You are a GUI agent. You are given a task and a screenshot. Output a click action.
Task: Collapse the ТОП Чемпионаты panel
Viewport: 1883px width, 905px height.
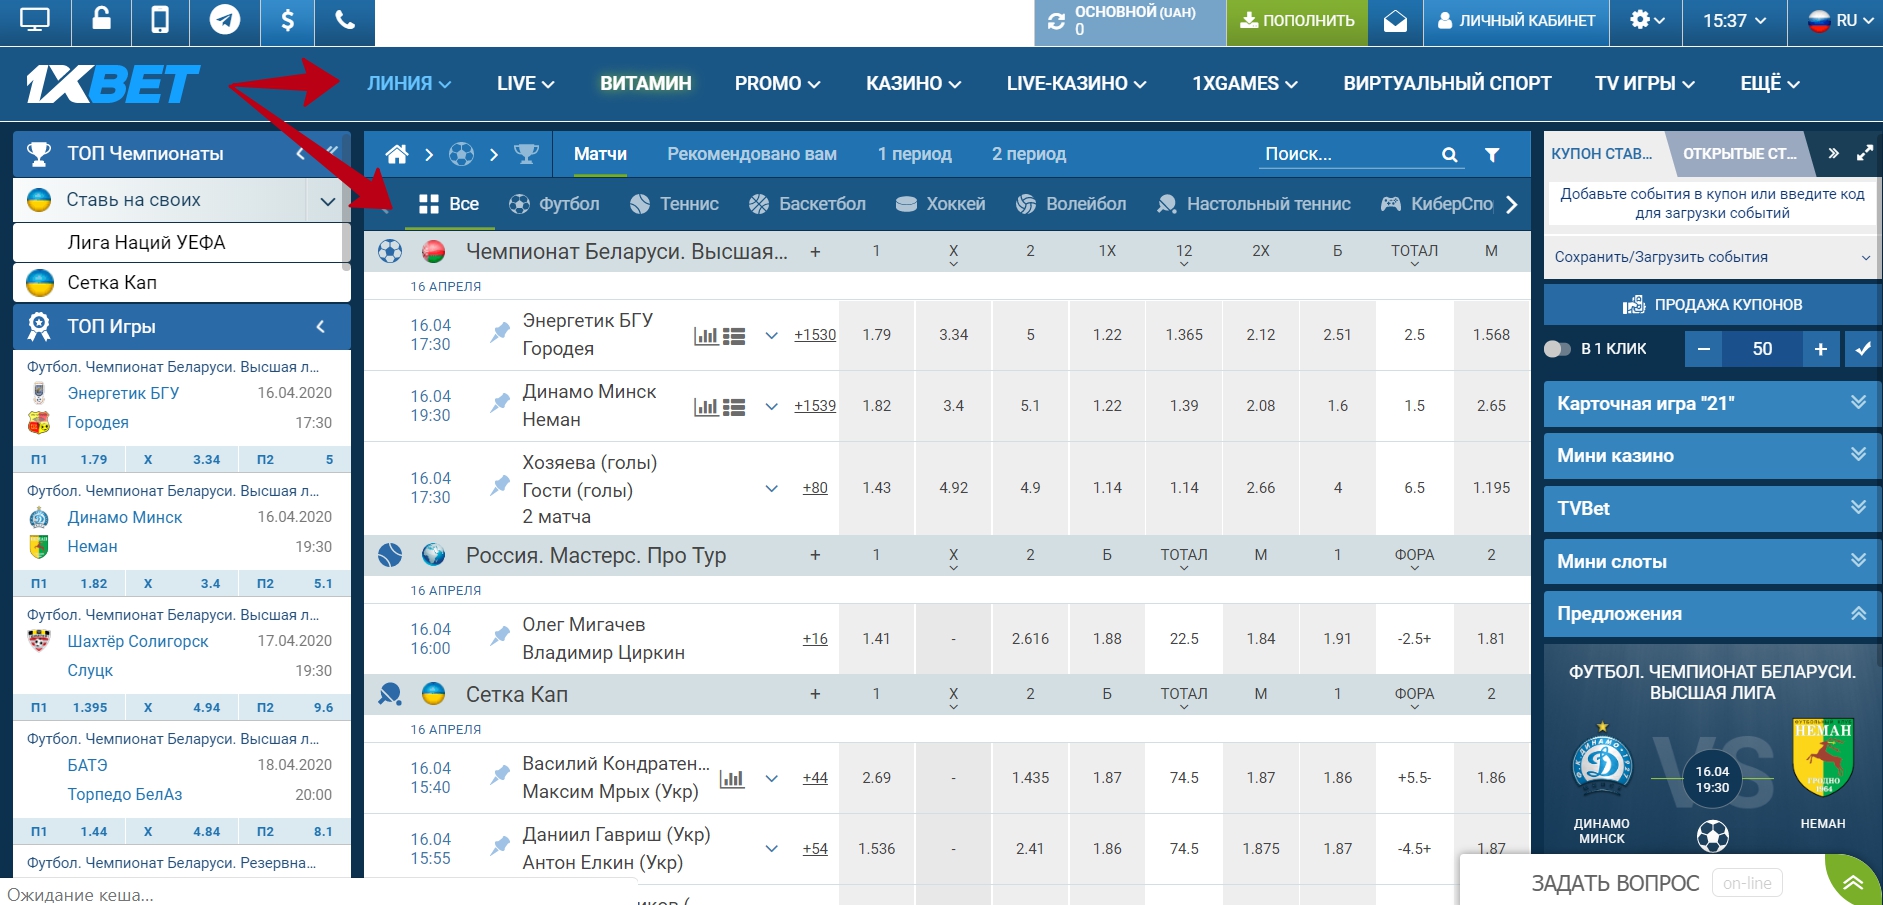300,154
